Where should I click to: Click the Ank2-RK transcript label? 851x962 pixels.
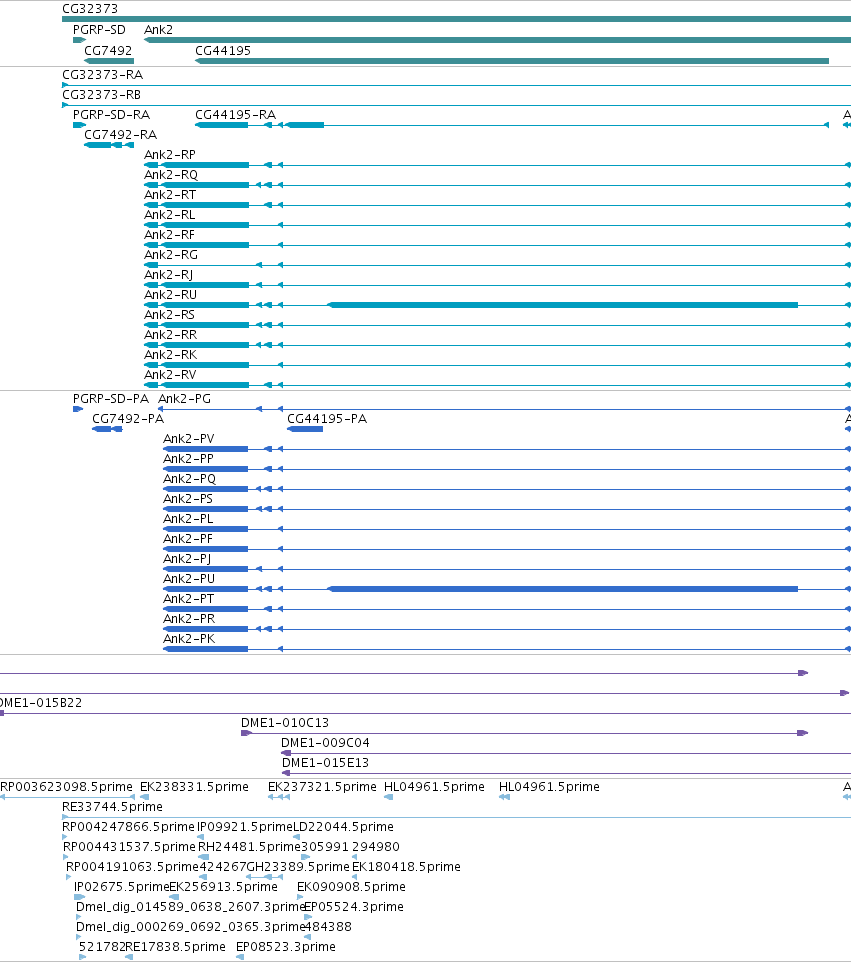171,355
